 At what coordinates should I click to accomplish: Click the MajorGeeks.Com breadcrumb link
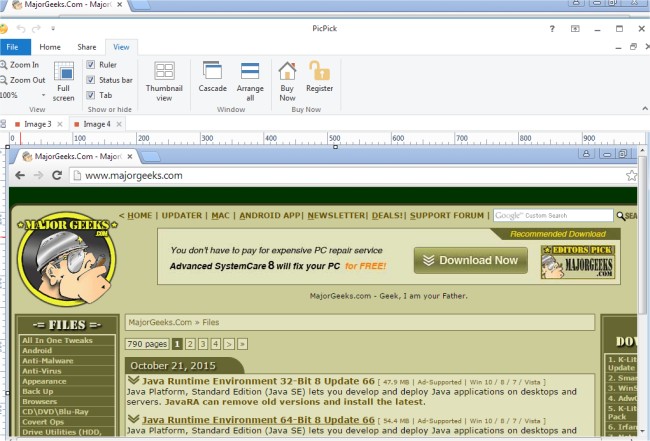(160, 322)
